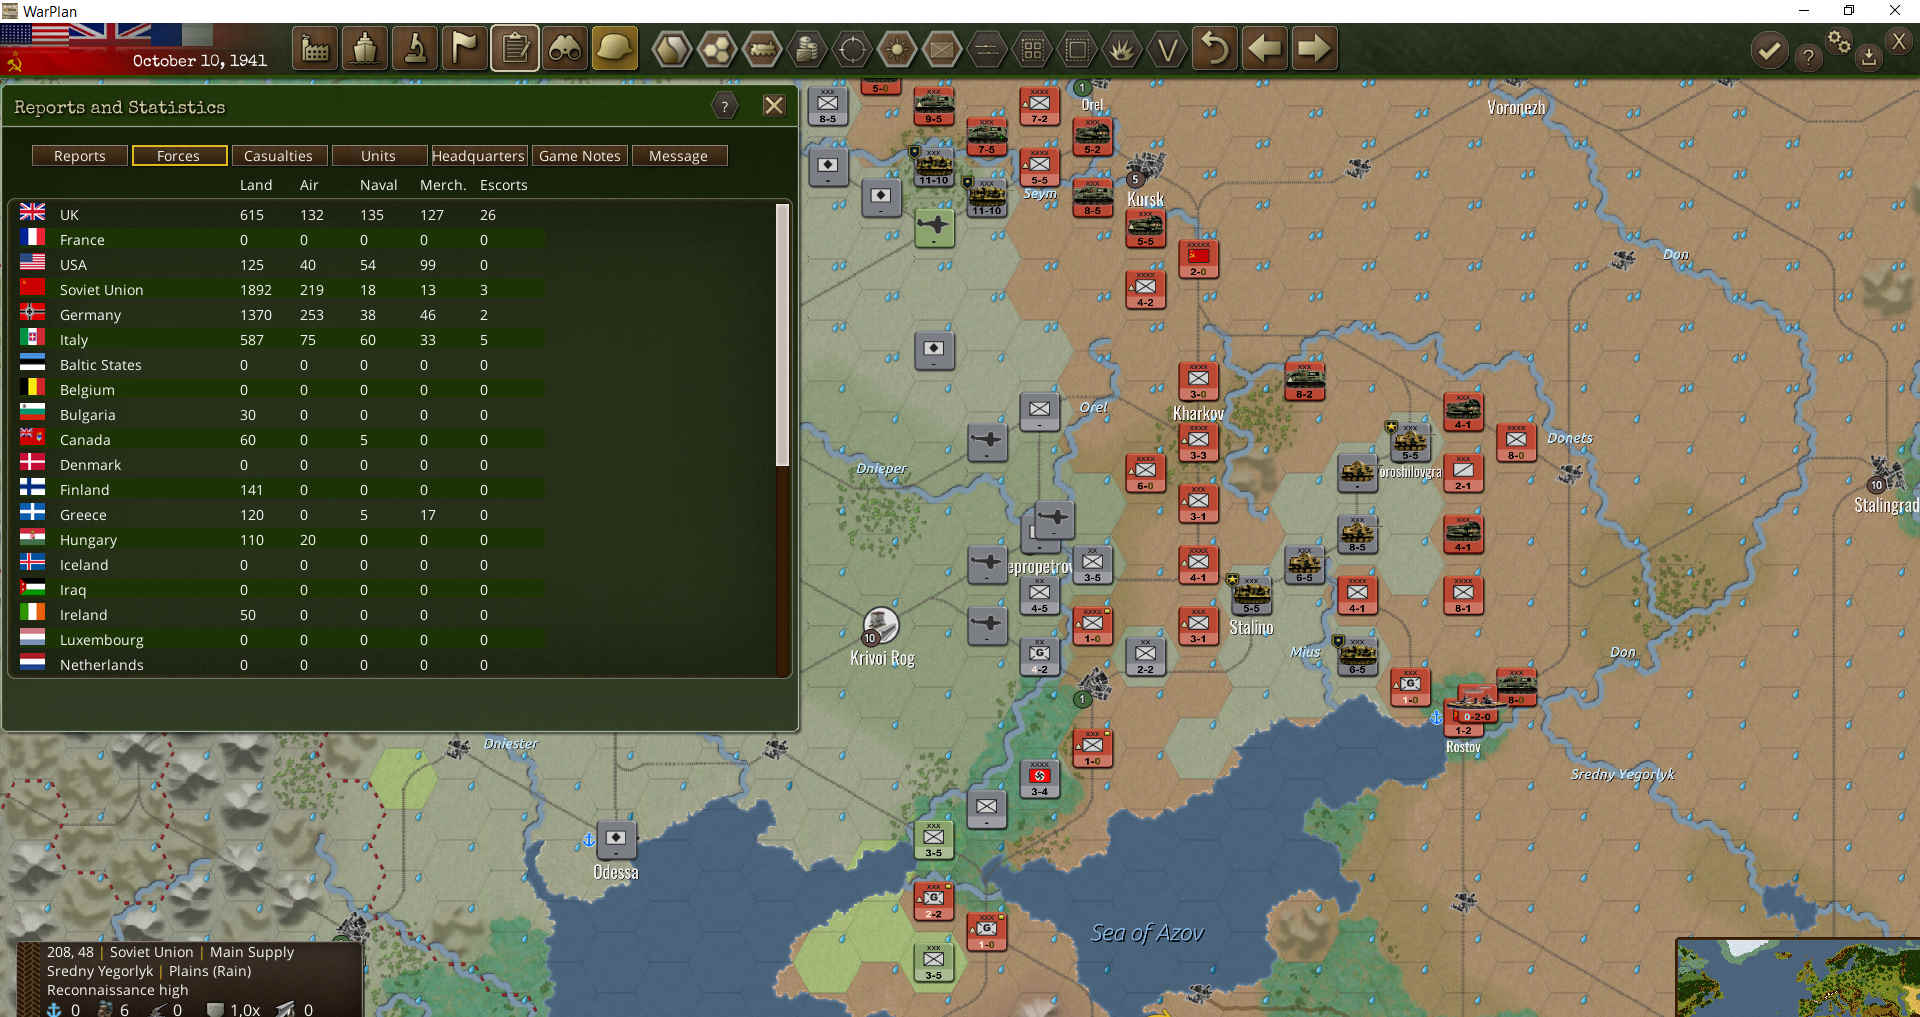The width and height of the screenshot is (1920, 1017).
Task: Toggle the crosshair target overlay
Action: pyautogui.click(x=852, y=48)
